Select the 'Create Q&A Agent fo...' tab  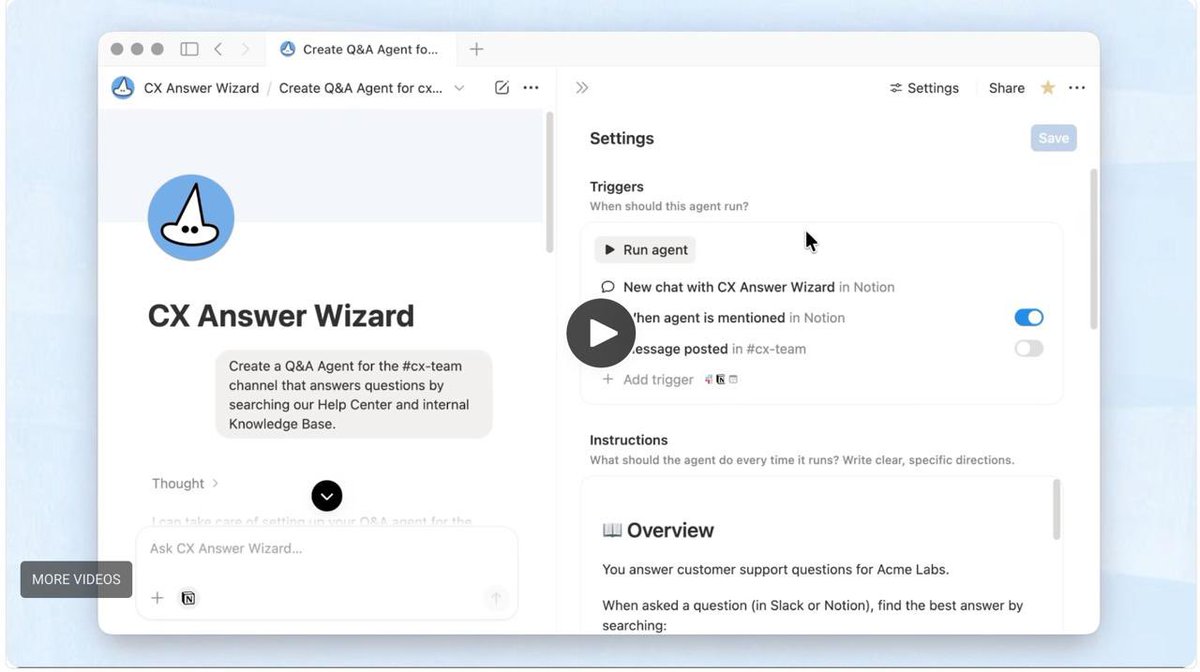[360, 49]
